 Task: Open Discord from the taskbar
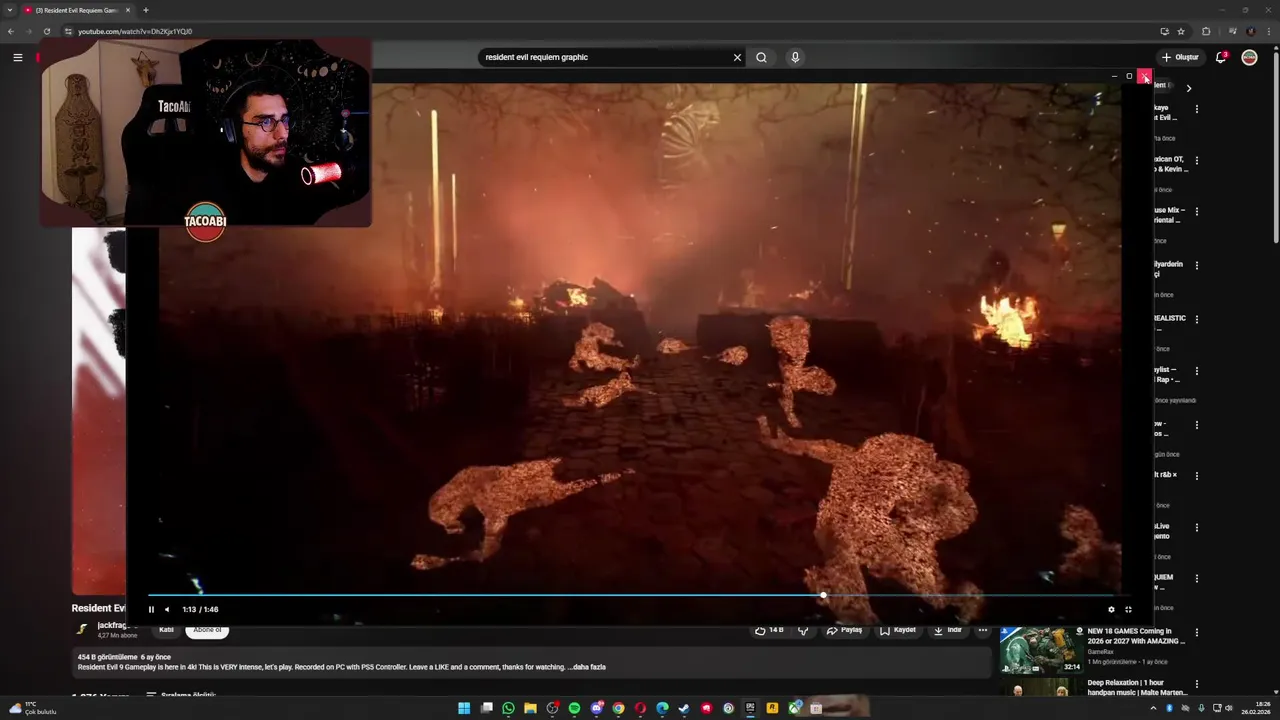[596, 708]
